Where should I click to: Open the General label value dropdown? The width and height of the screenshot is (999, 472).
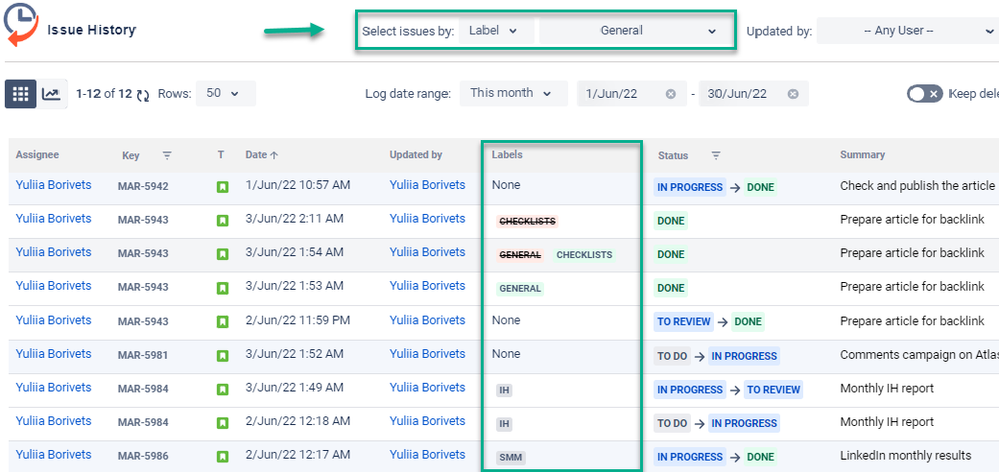(635, 31)
